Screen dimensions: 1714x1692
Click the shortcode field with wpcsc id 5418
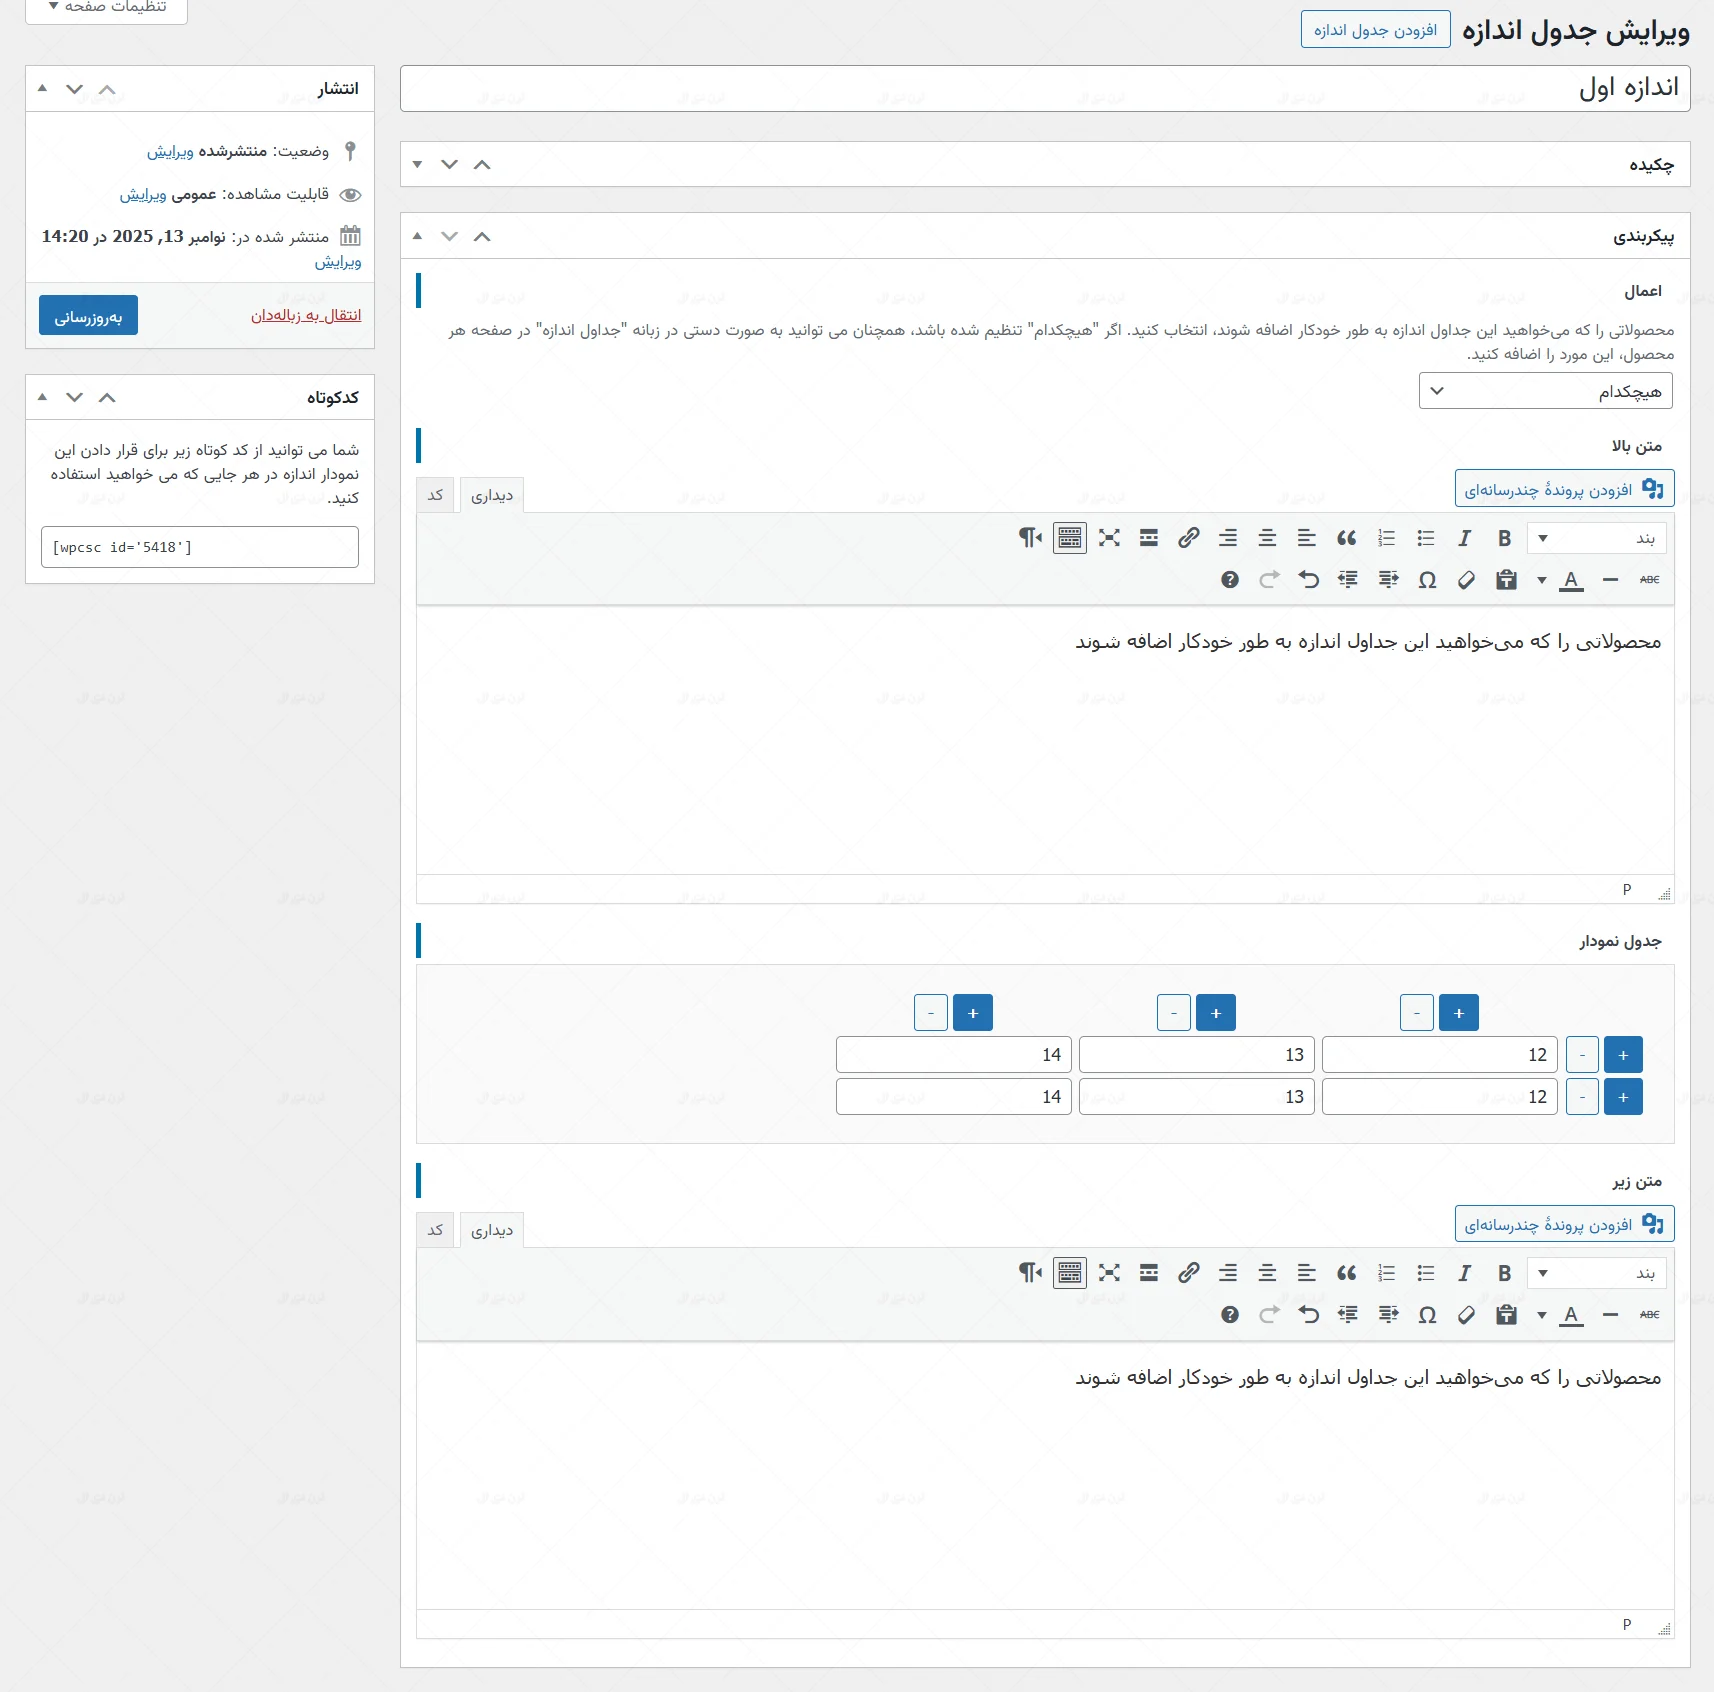coord(200,548)
